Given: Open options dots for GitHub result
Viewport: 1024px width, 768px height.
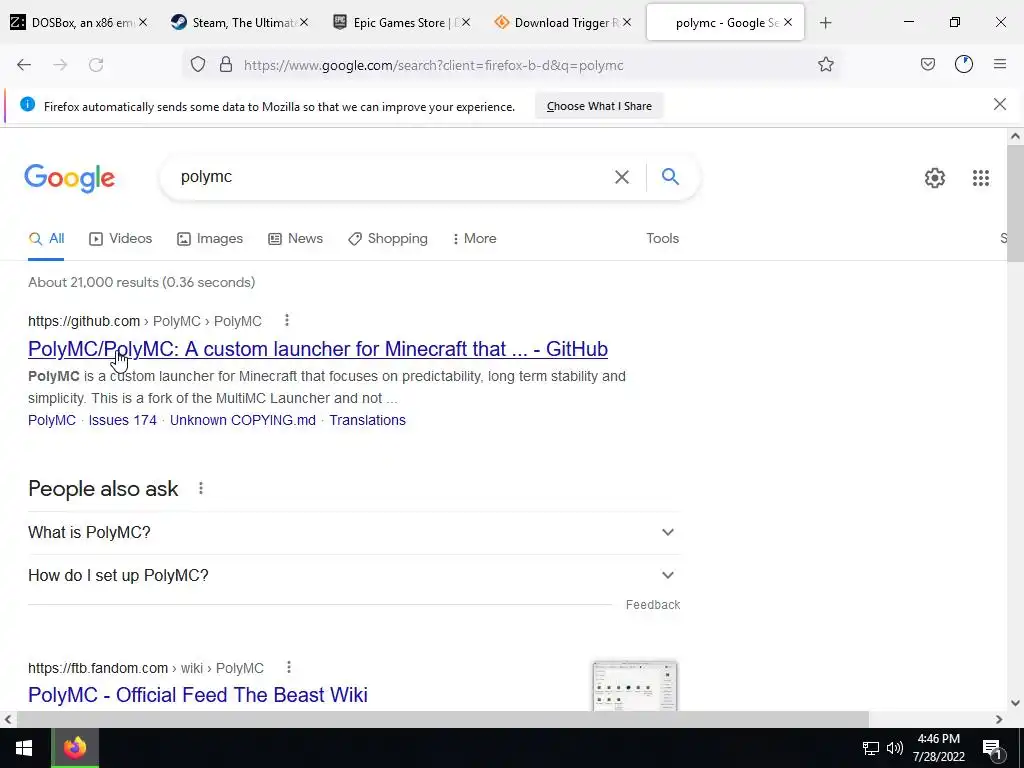Looking at the screenshot, I should tap(287, 320).
